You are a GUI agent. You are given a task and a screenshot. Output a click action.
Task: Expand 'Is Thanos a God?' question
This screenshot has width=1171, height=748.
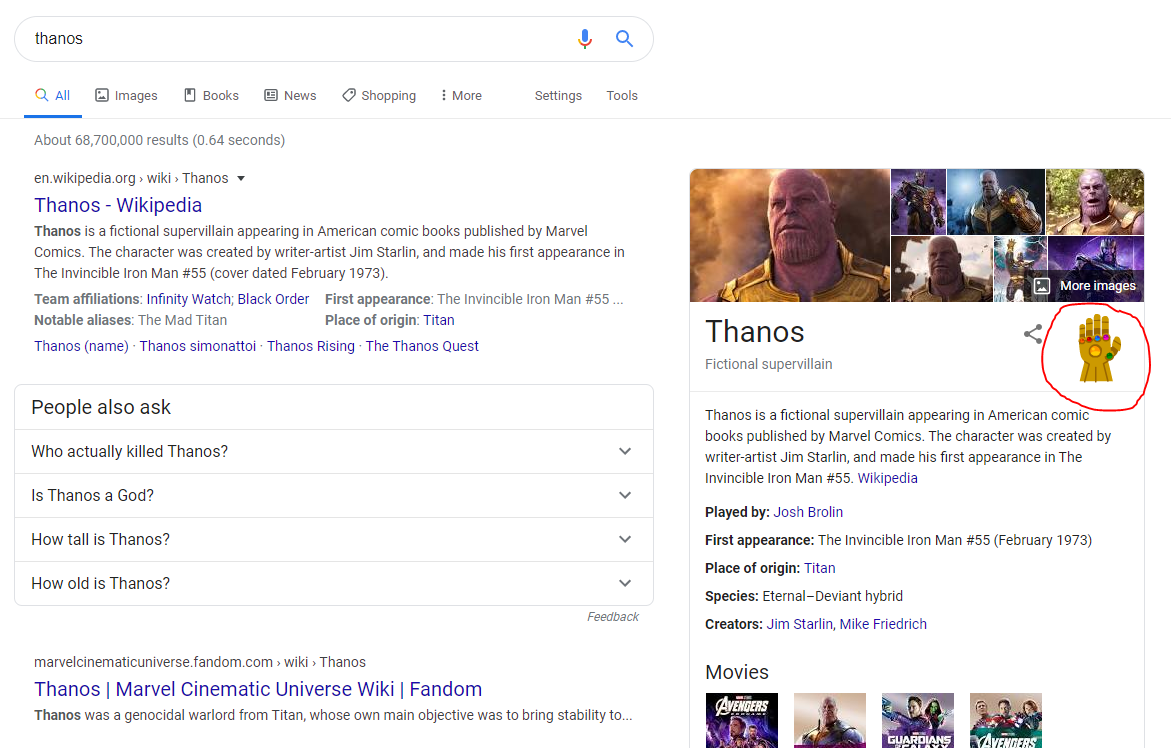pos(334,496)
